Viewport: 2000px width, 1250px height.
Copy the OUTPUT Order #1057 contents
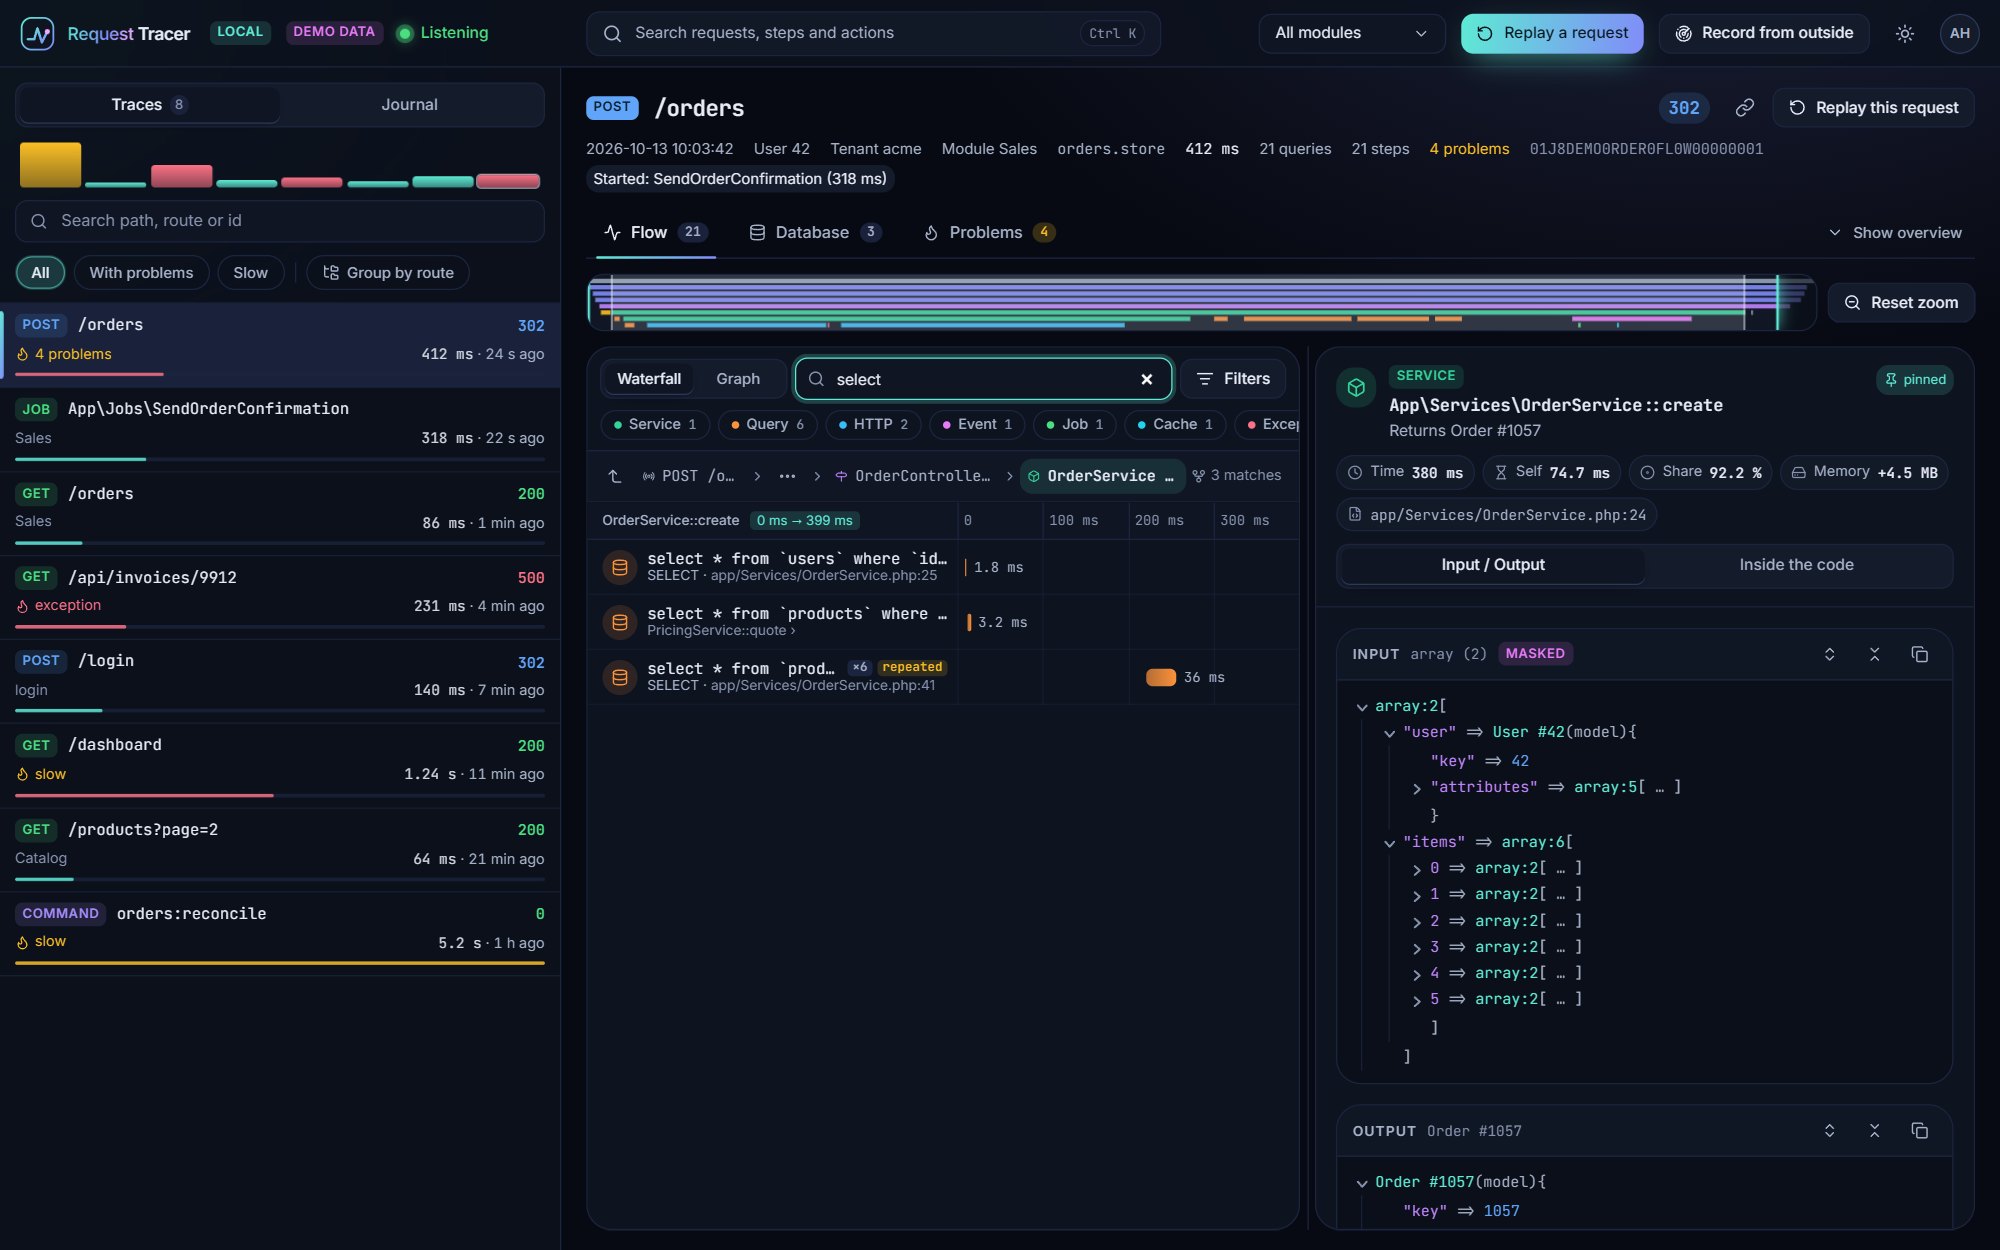coord(1919,1131)
